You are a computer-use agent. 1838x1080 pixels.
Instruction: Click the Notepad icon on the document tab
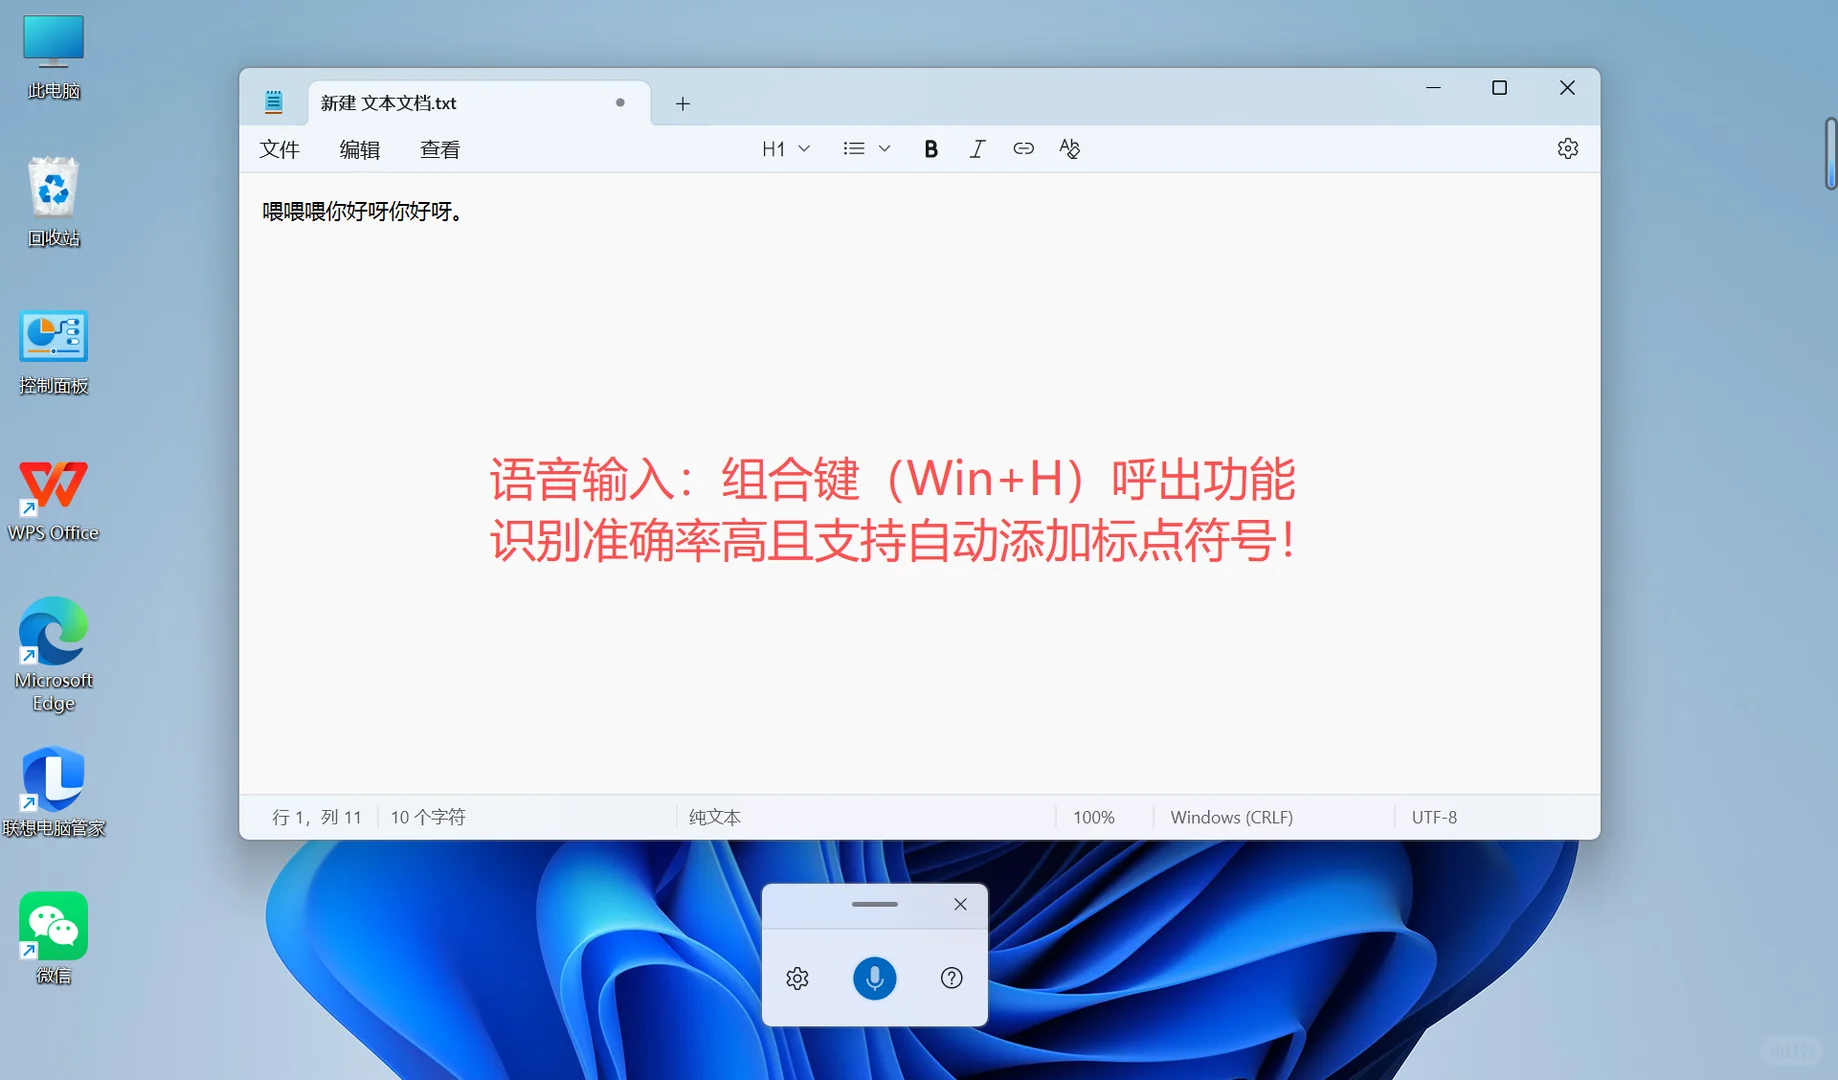[274, 101]
